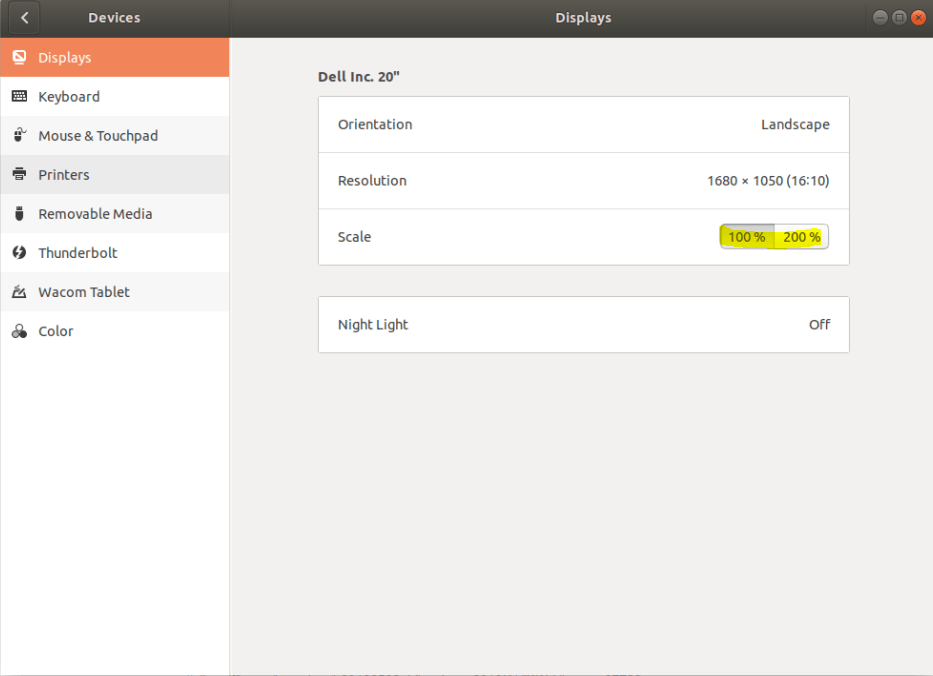Open the Color settings icon
933x676 pixels.
pyautogui.click(x=18, y=330)
